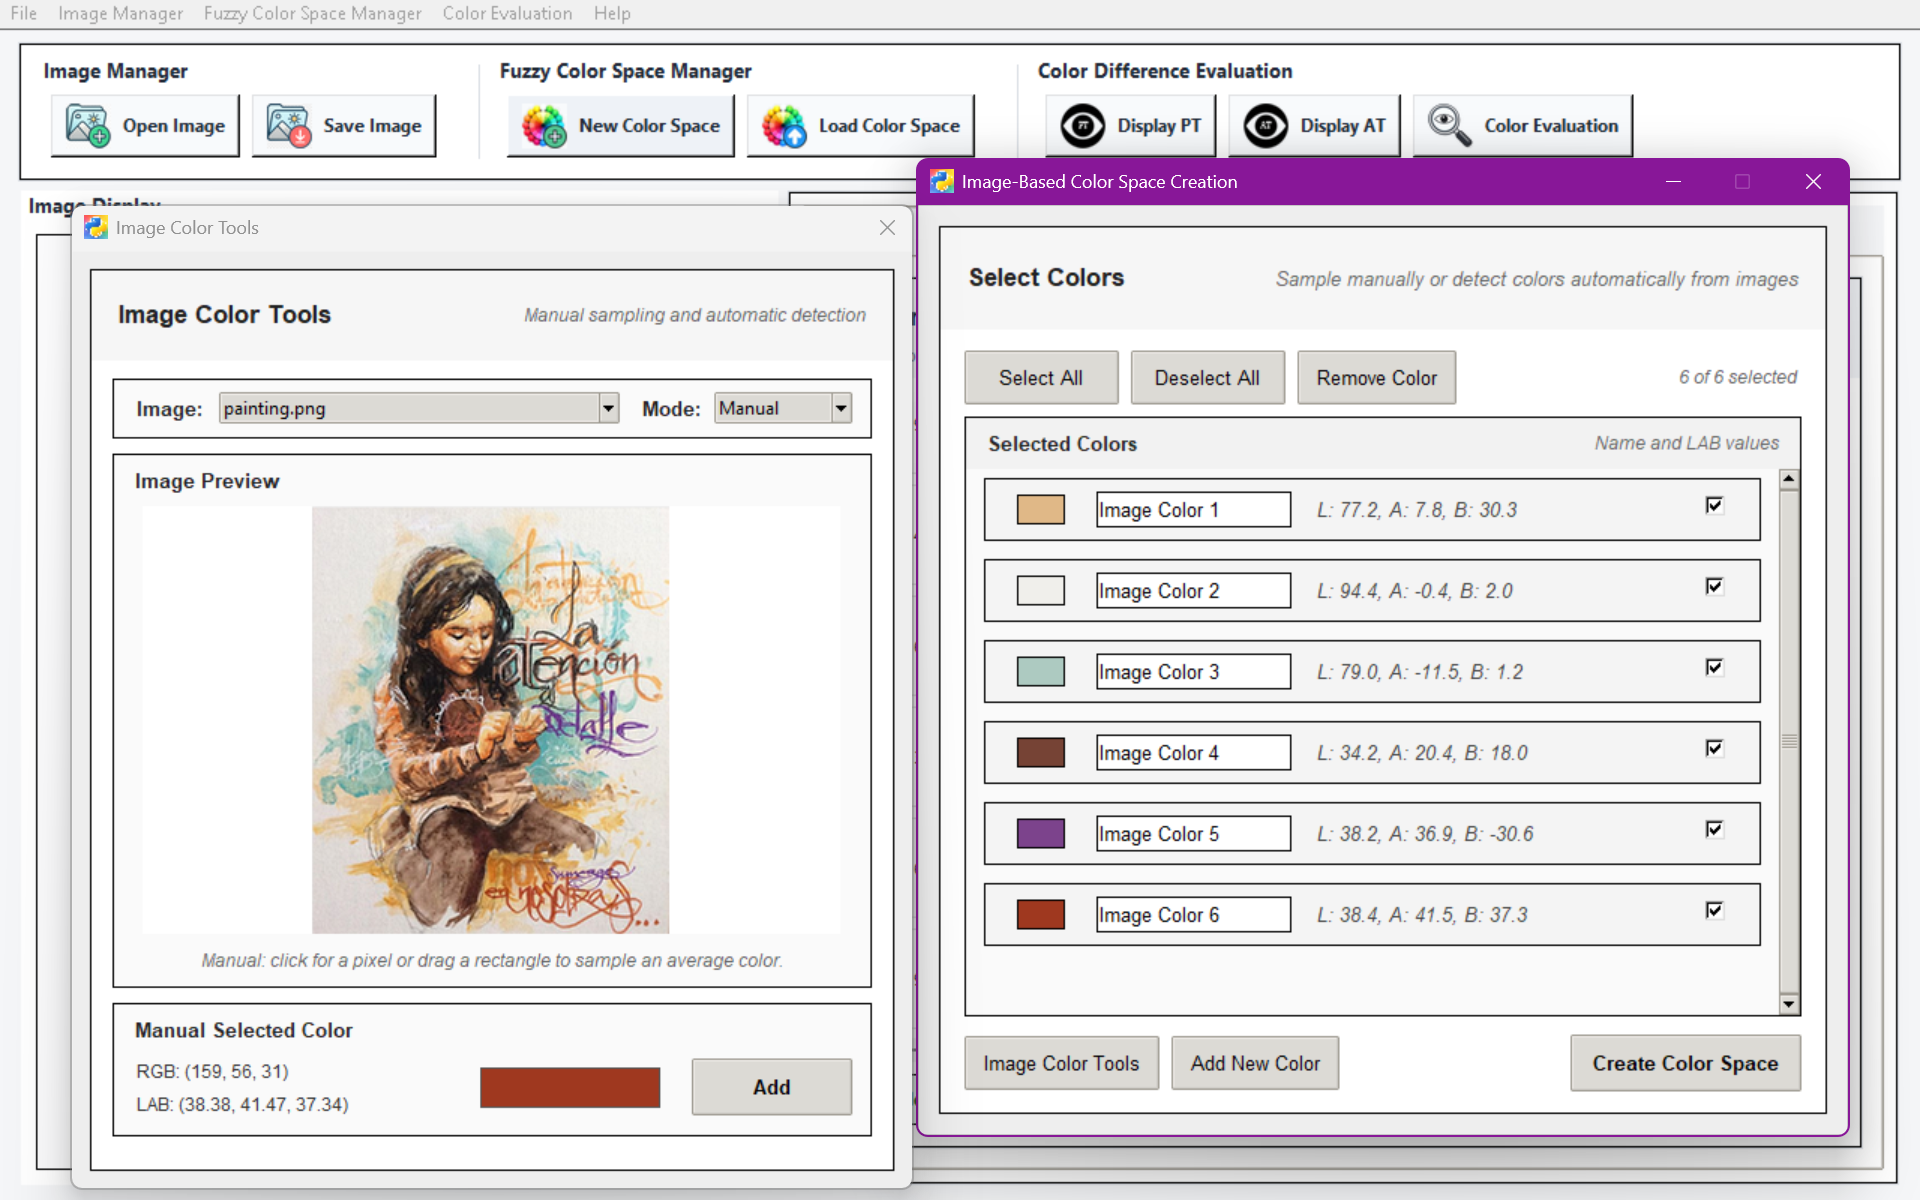Viewport: 1920px width, 1200px height.
Task: Click the Create Color Space button
Action: pyautogui.click(x=1685, y=1063)
